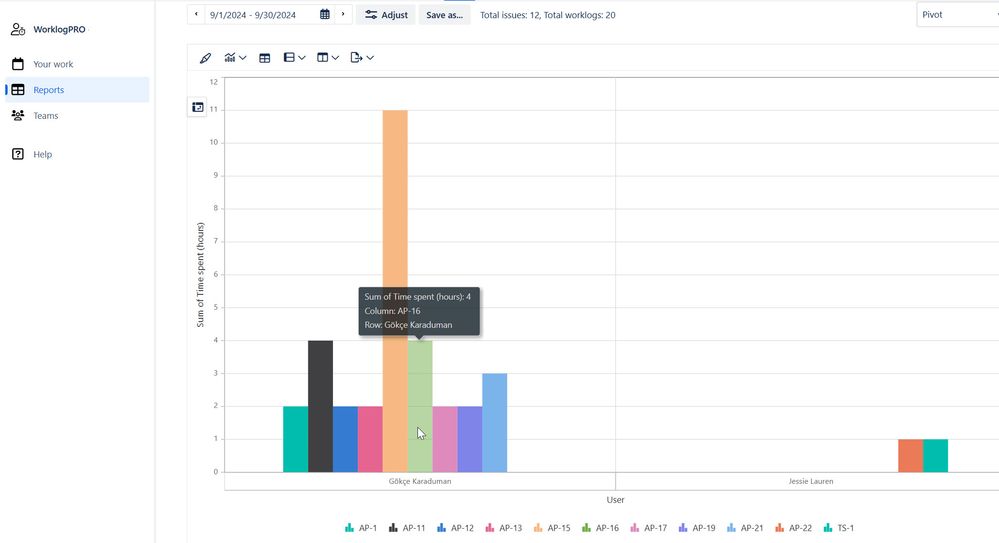Open the charts type dropdown
Screen dimensions: 999x543
tap(235, 58)
